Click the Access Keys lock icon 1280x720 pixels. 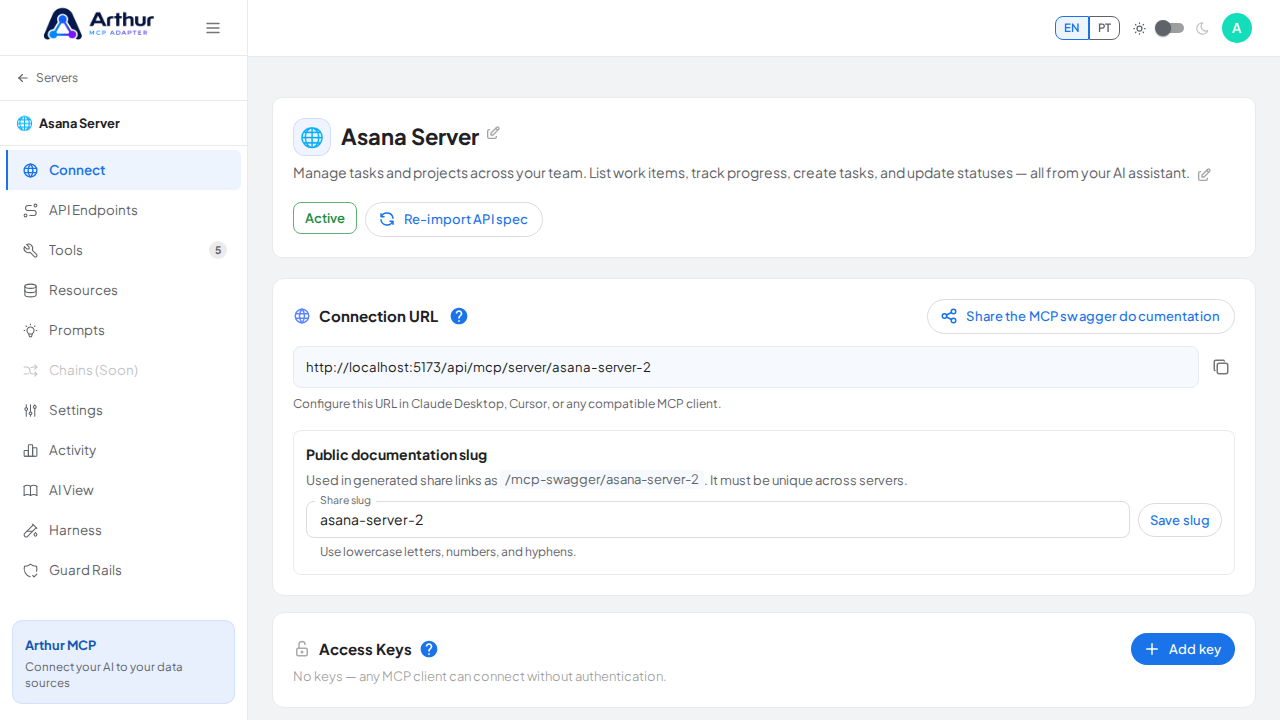pos(302,649)
